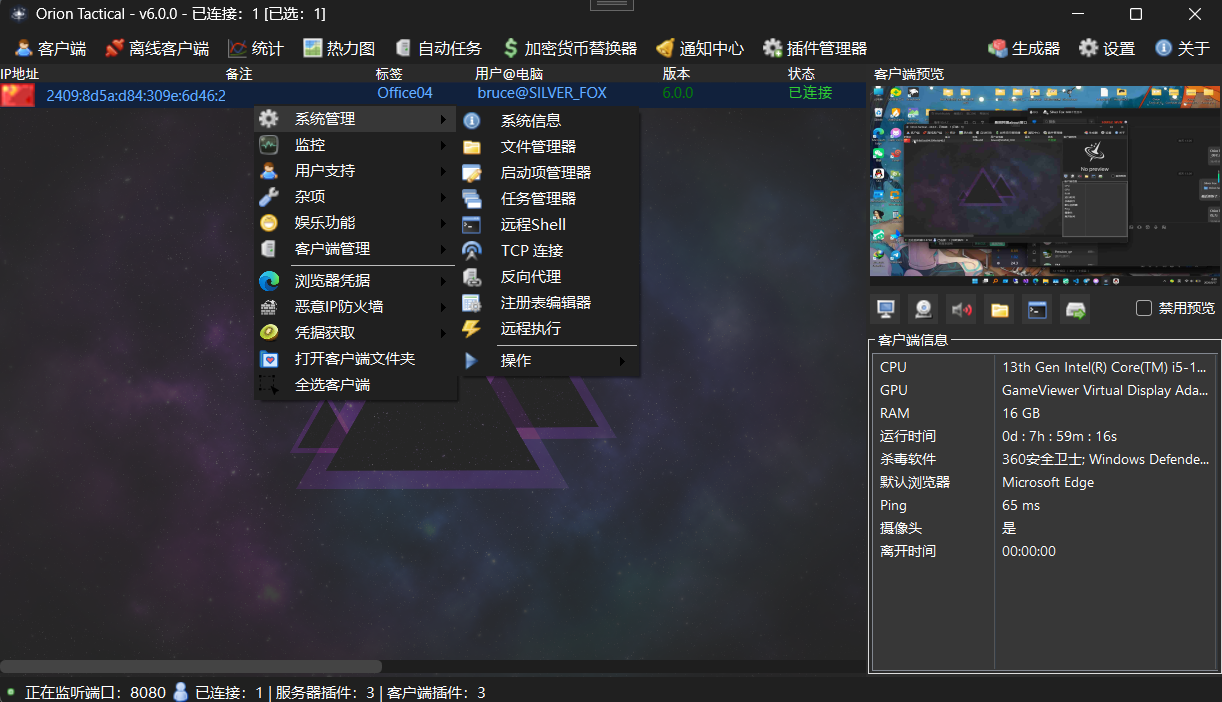
Task: Select 注册表编辑器 in the submenu
Action: [x=547, y=302]
